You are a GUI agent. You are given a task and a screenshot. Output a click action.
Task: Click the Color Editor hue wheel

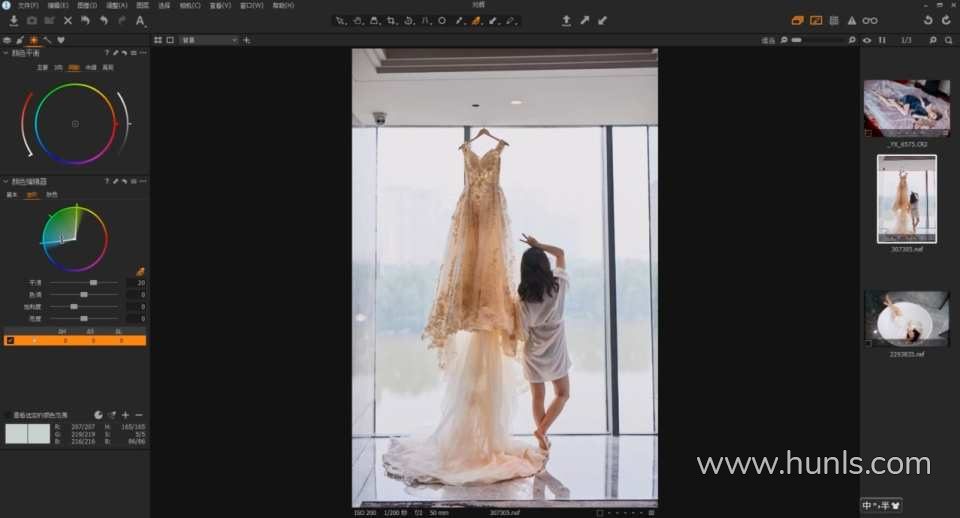pos(75,238)
